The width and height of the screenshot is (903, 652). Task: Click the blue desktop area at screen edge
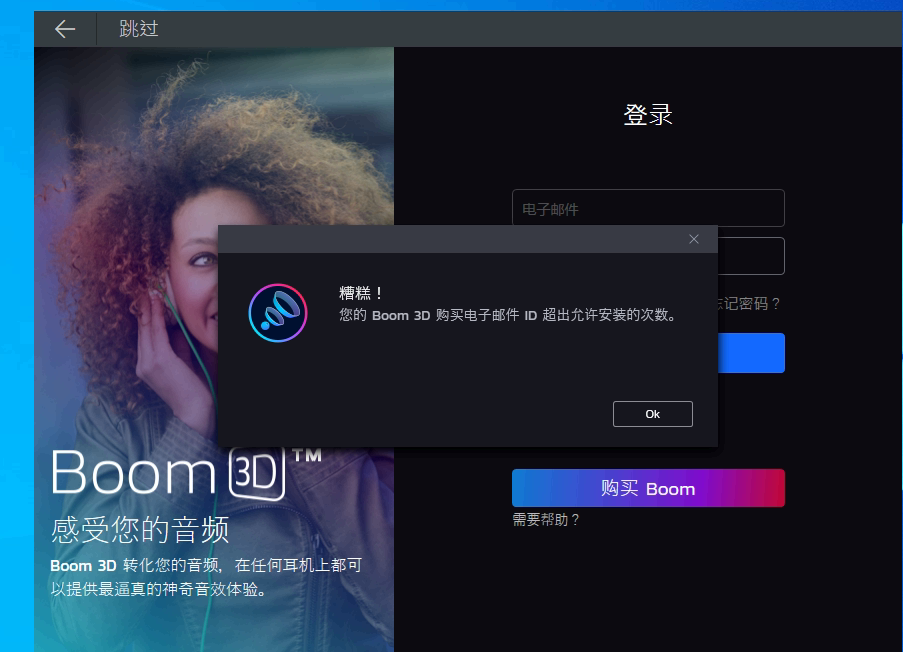click(x=15, y=326)
